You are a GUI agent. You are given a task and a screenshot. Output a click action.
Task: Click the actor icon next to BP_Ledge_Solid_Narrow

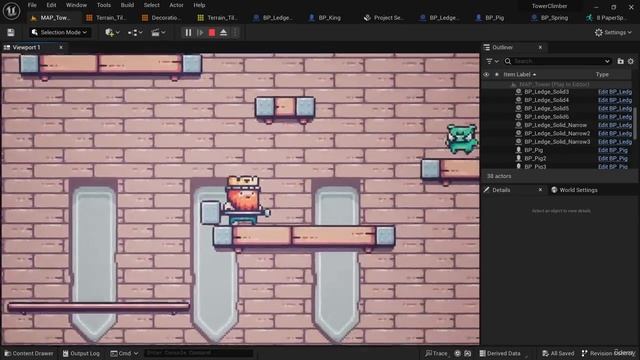(518, 125)
